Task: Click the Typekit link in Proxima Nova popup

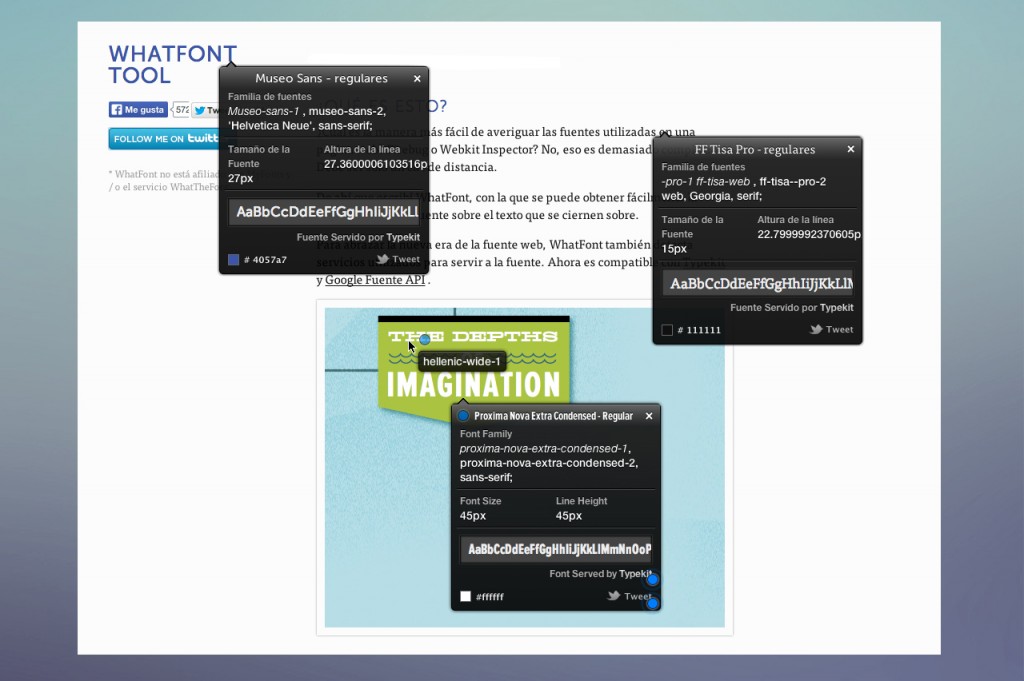Action: [635, 573]
